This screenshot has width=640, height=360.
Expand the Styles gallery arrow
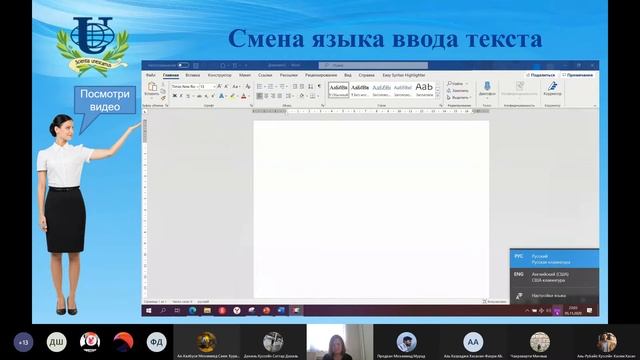(x=438, y=95)
